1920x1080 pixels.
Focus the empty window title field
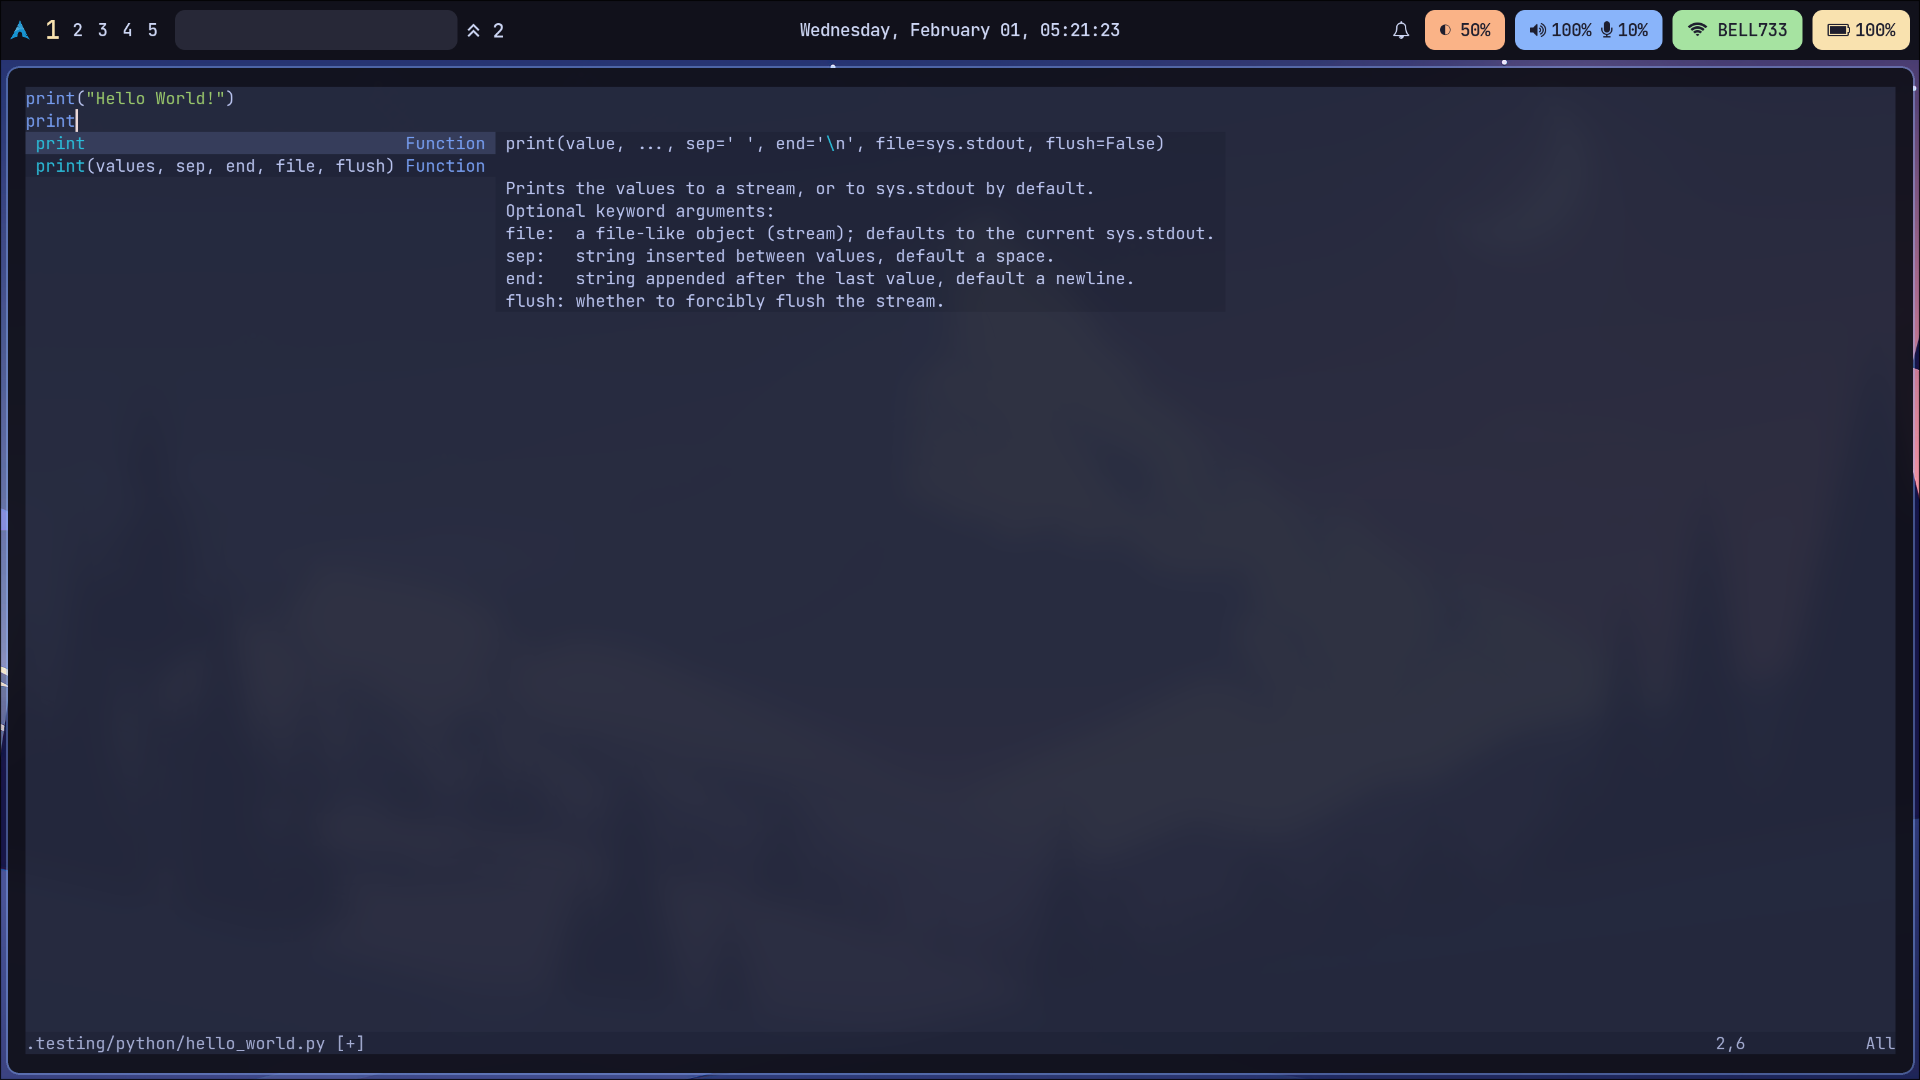click(316, 30)
